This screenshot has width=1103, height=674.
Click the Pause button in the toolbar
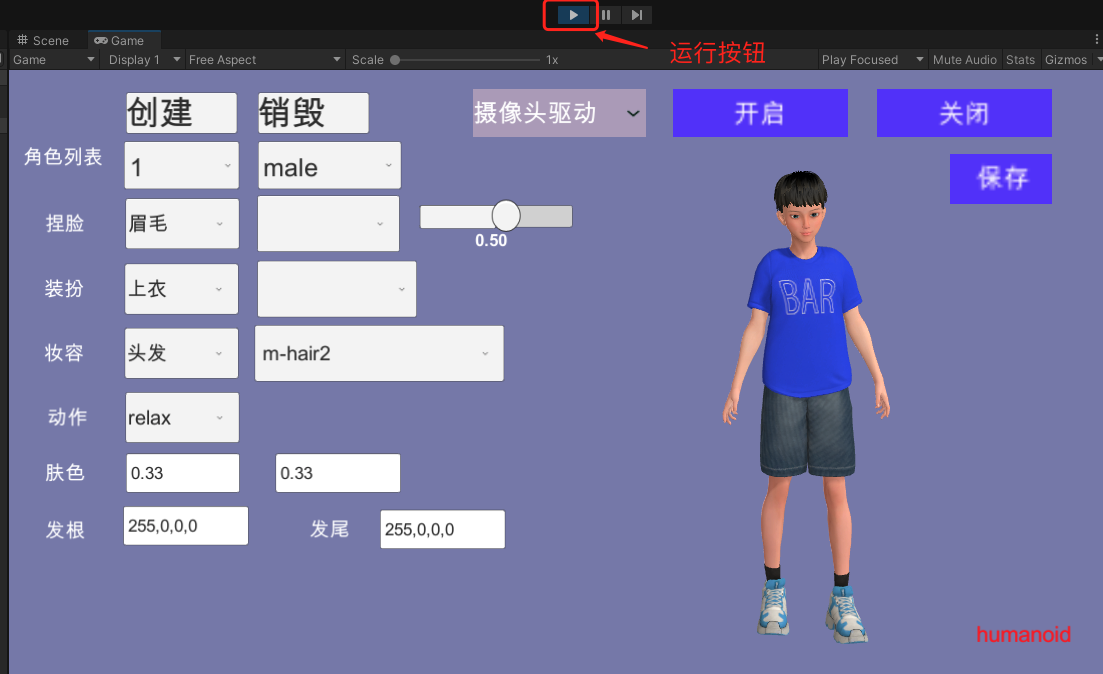tap(606, 15)
